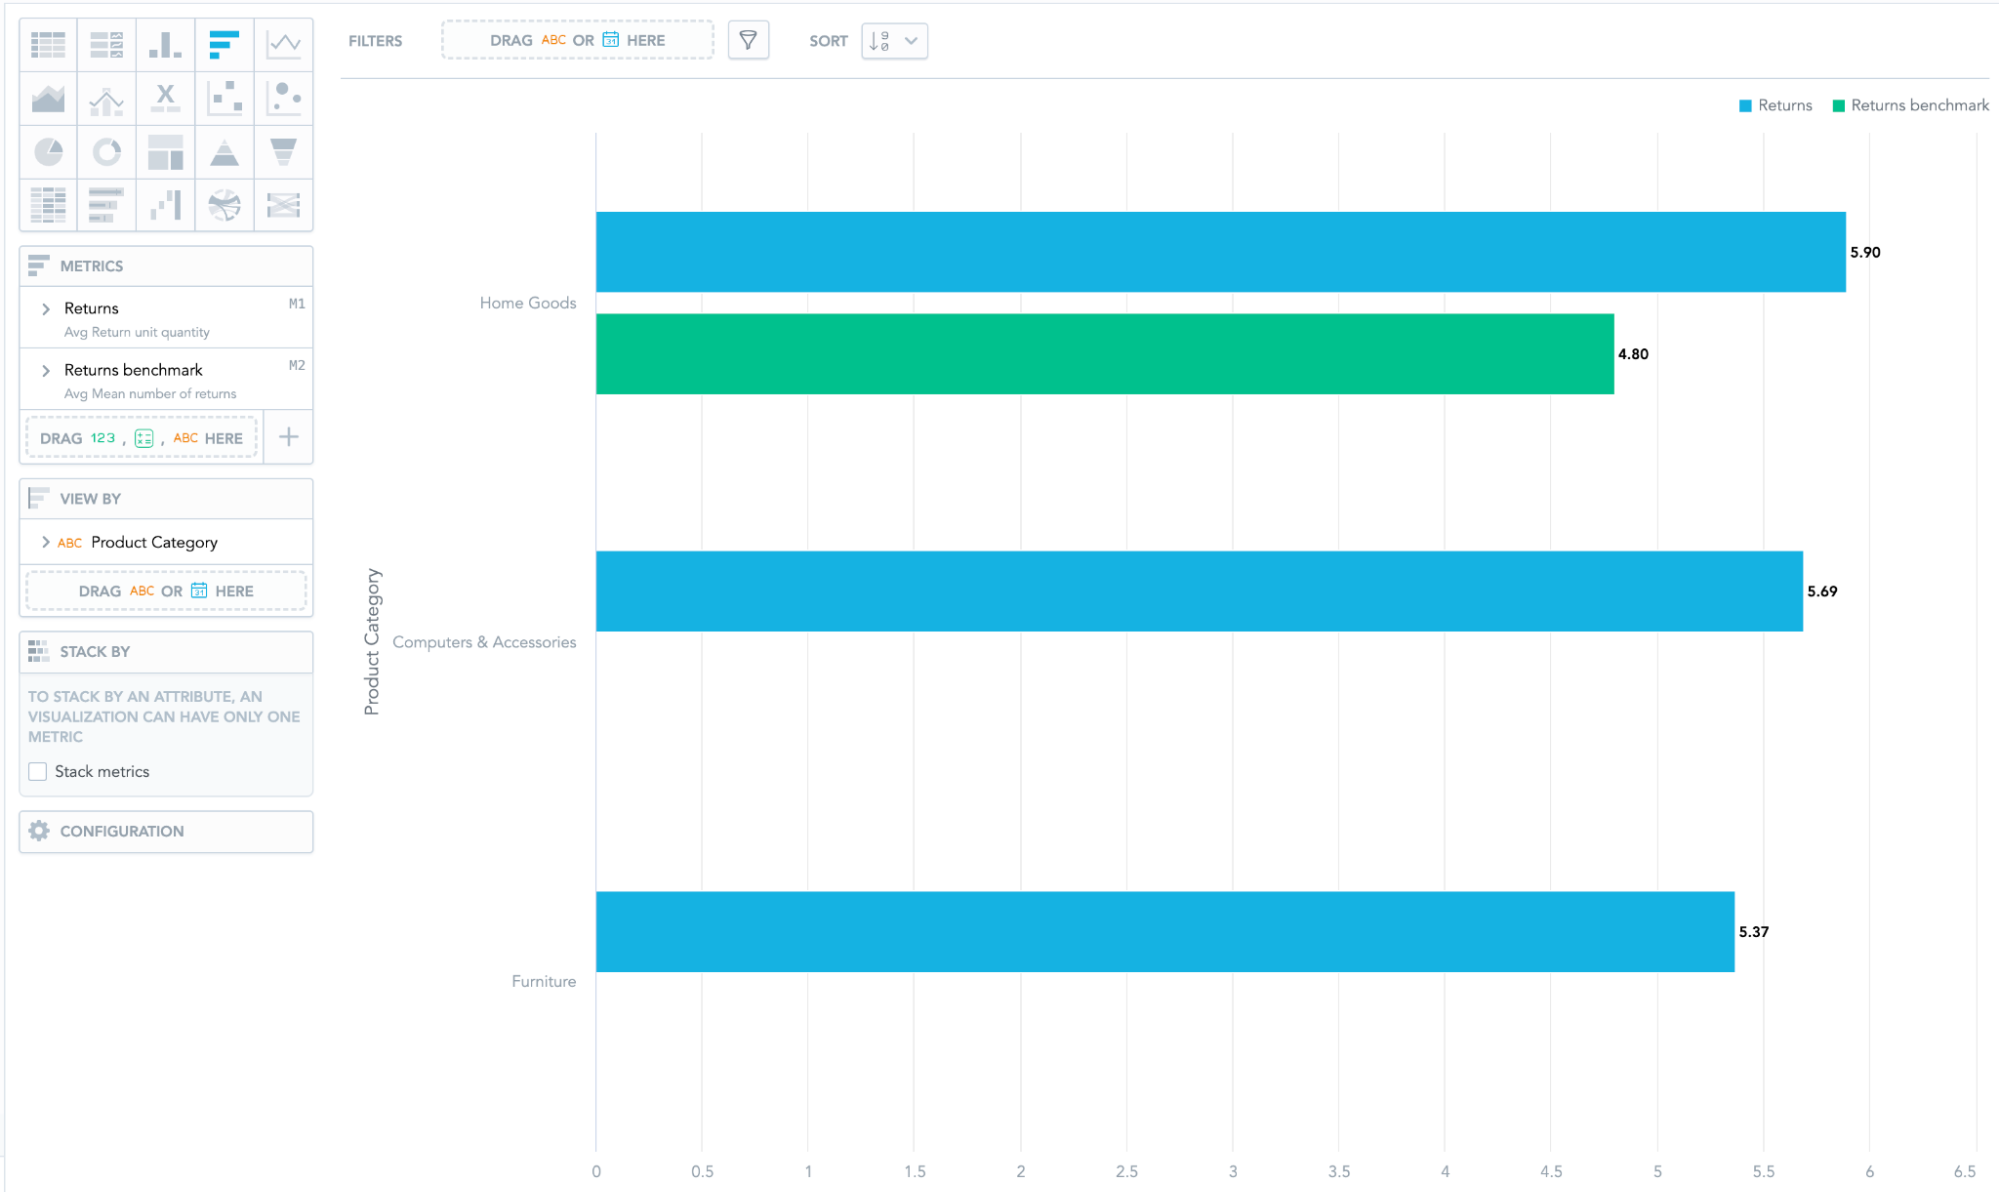Select the table view icon
The height and width of the screenshot is (1192, 1999).
pyautogui.click(x=48, y=41)
